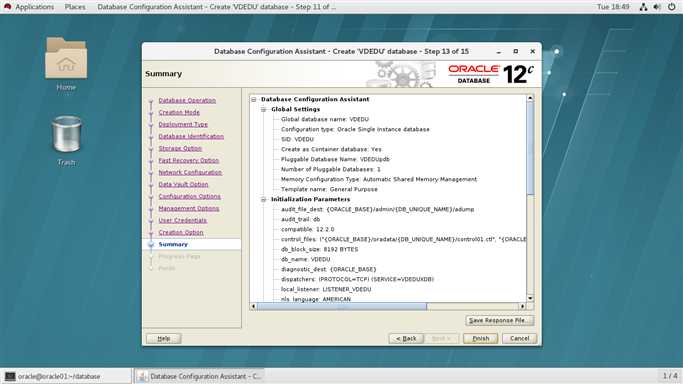Go to Creation Option step
The width and height of the screenshot is (683, 384).
[x=181, y=232]
